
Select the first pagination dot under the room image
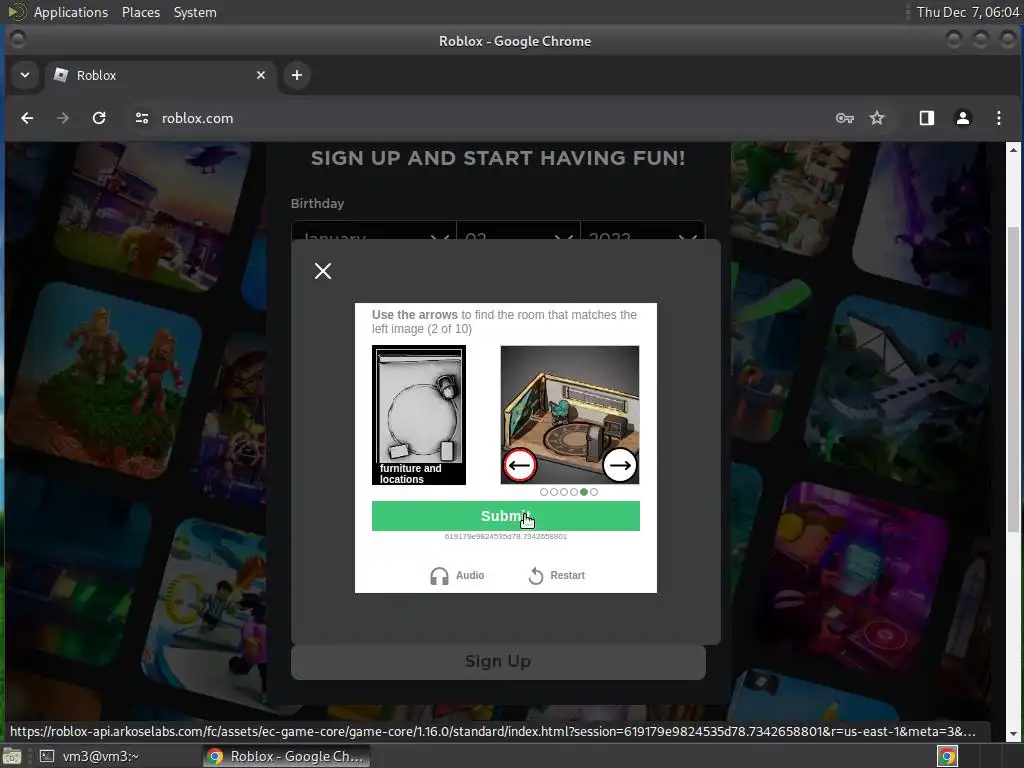point(544,492)
